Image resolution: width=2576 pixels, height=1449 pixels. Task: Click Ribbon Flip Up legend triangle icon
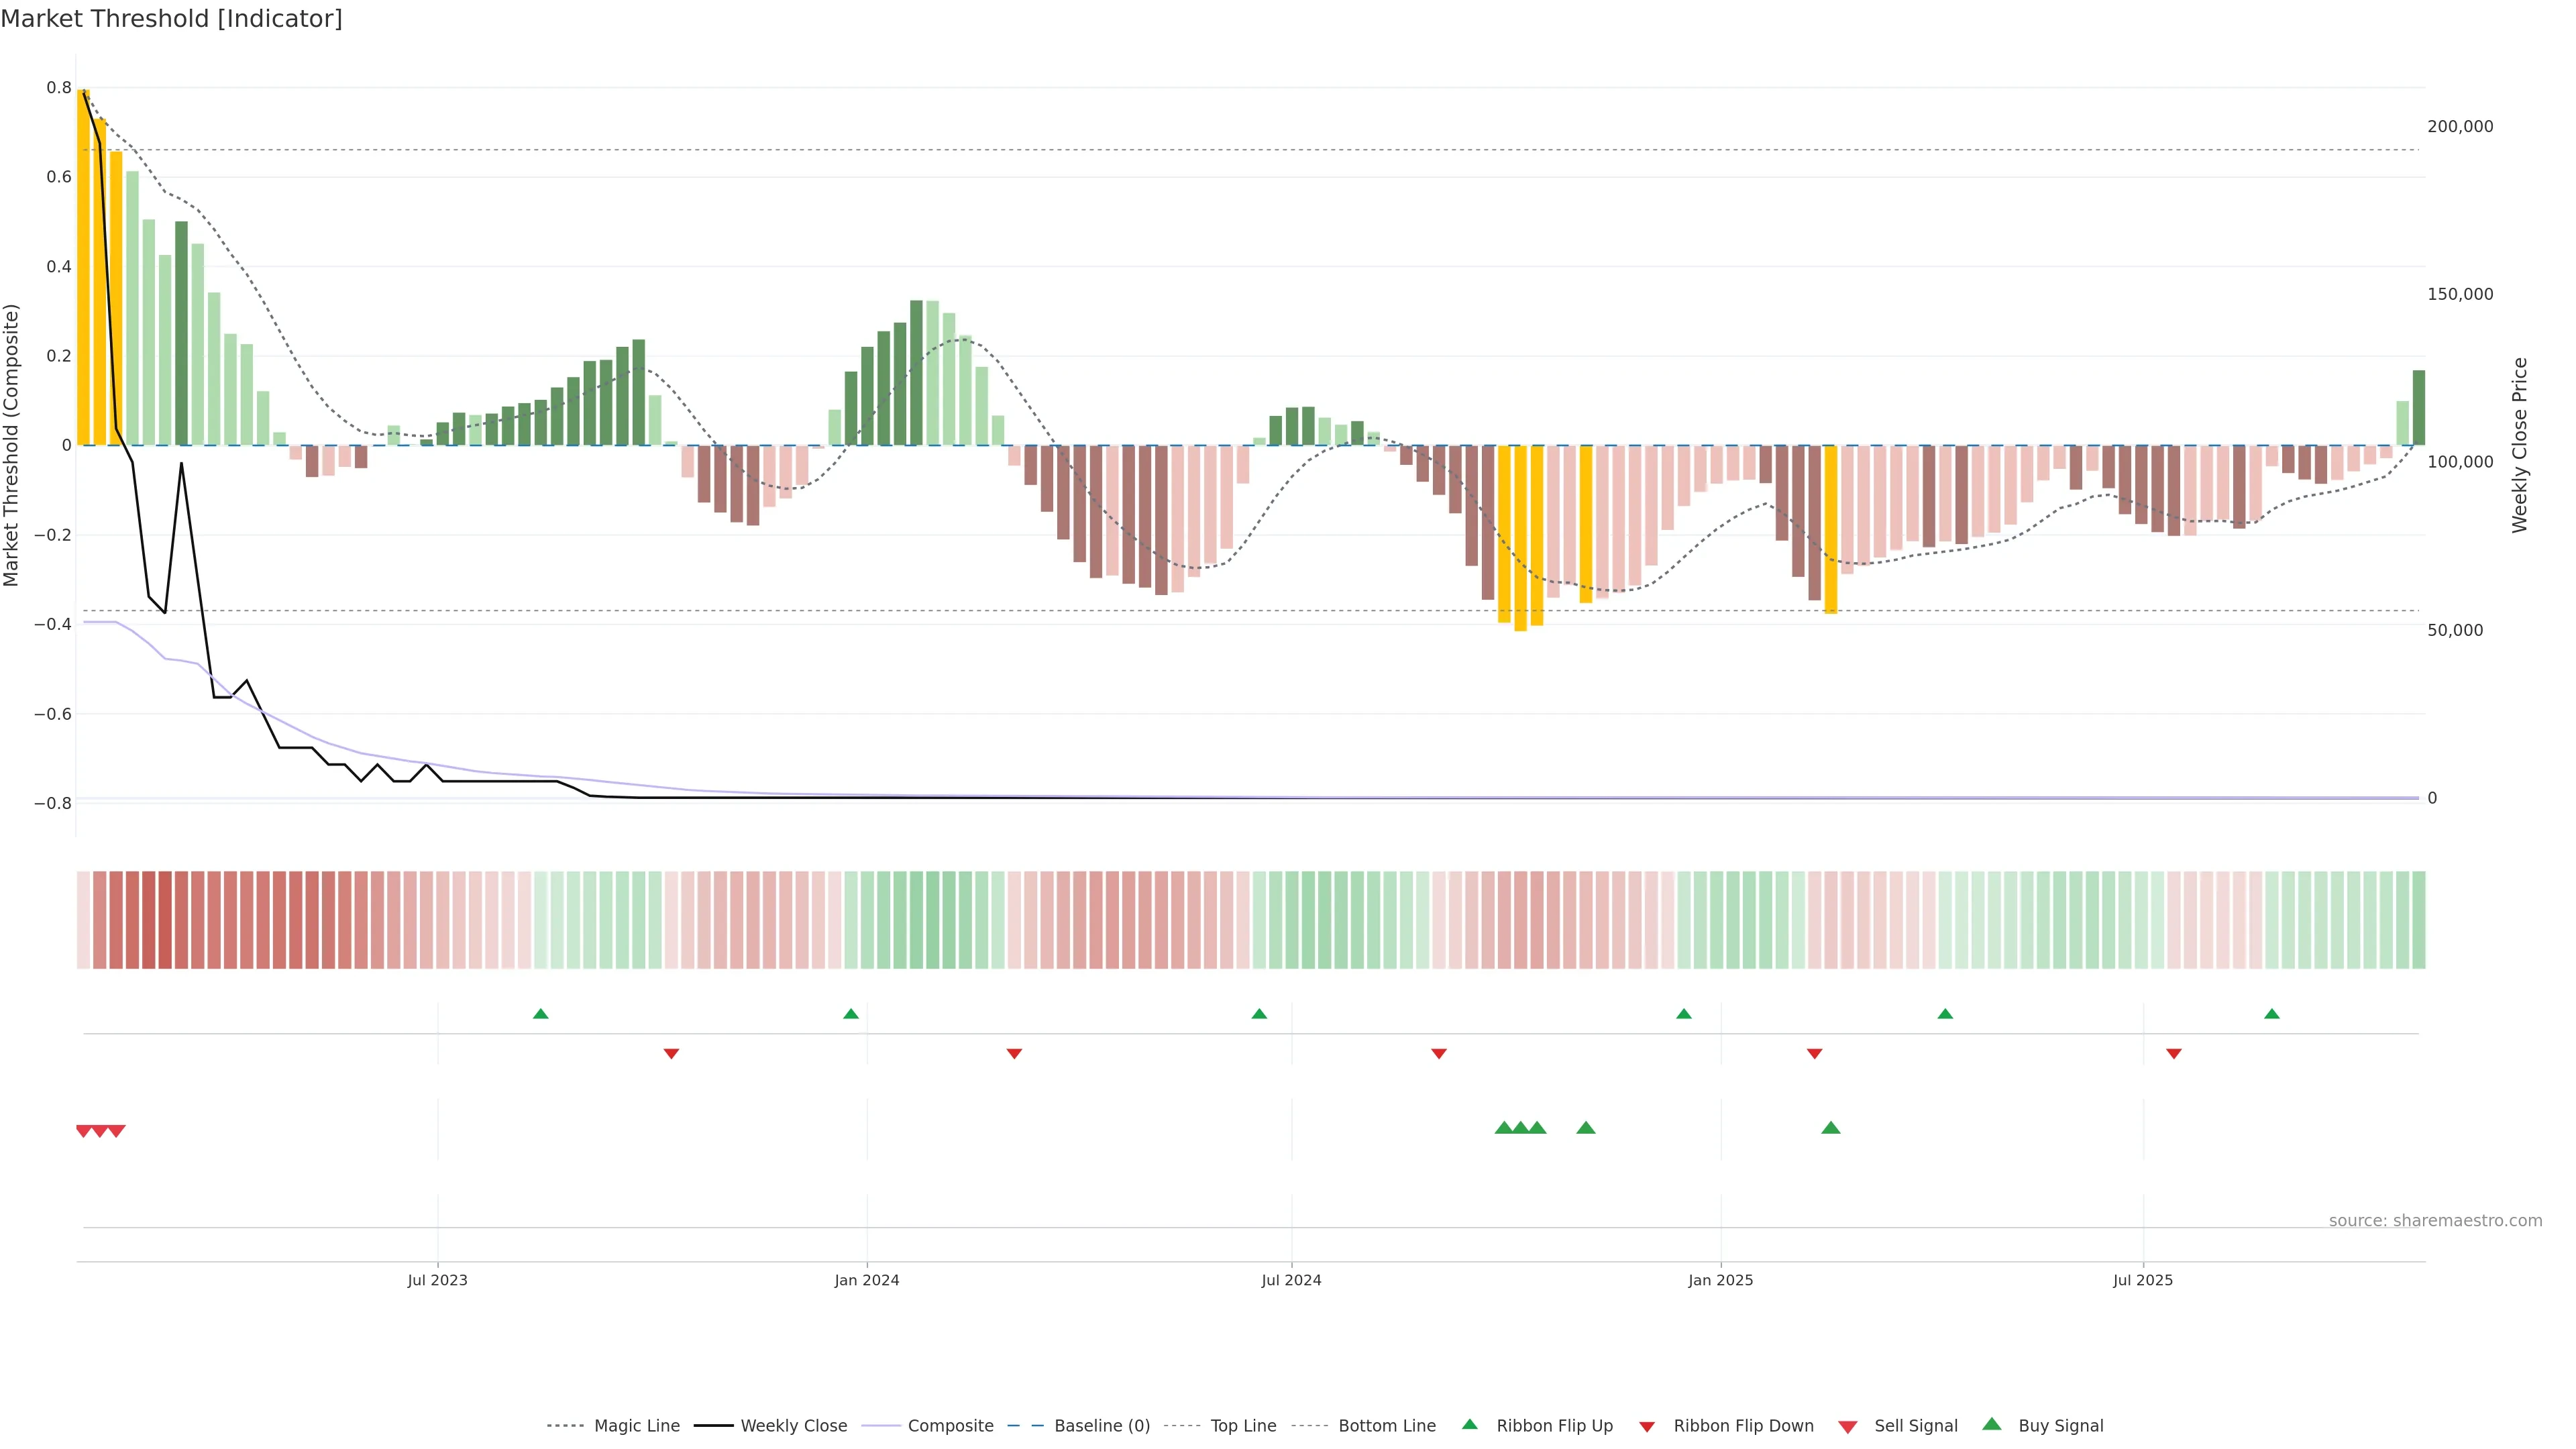(x=1470, y=1424)
